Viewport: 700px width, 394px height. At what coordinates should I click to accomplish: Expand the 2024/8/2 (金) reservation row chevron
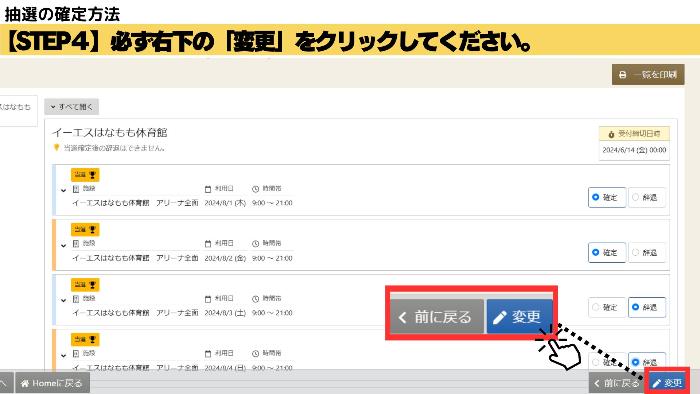click(63, 245)
